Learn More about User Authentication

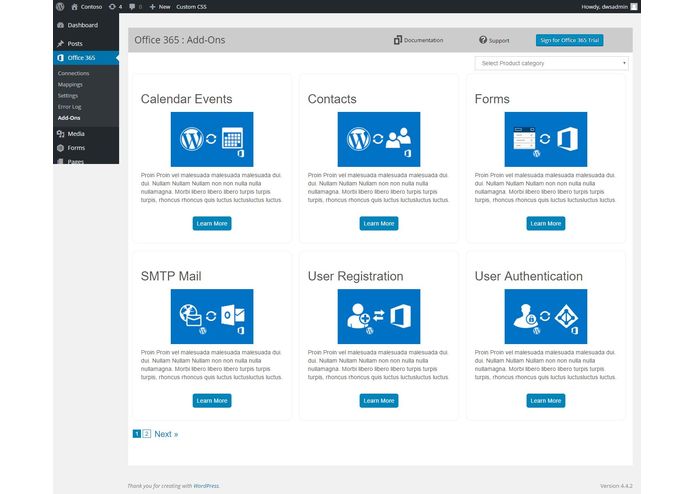(546, 401)
